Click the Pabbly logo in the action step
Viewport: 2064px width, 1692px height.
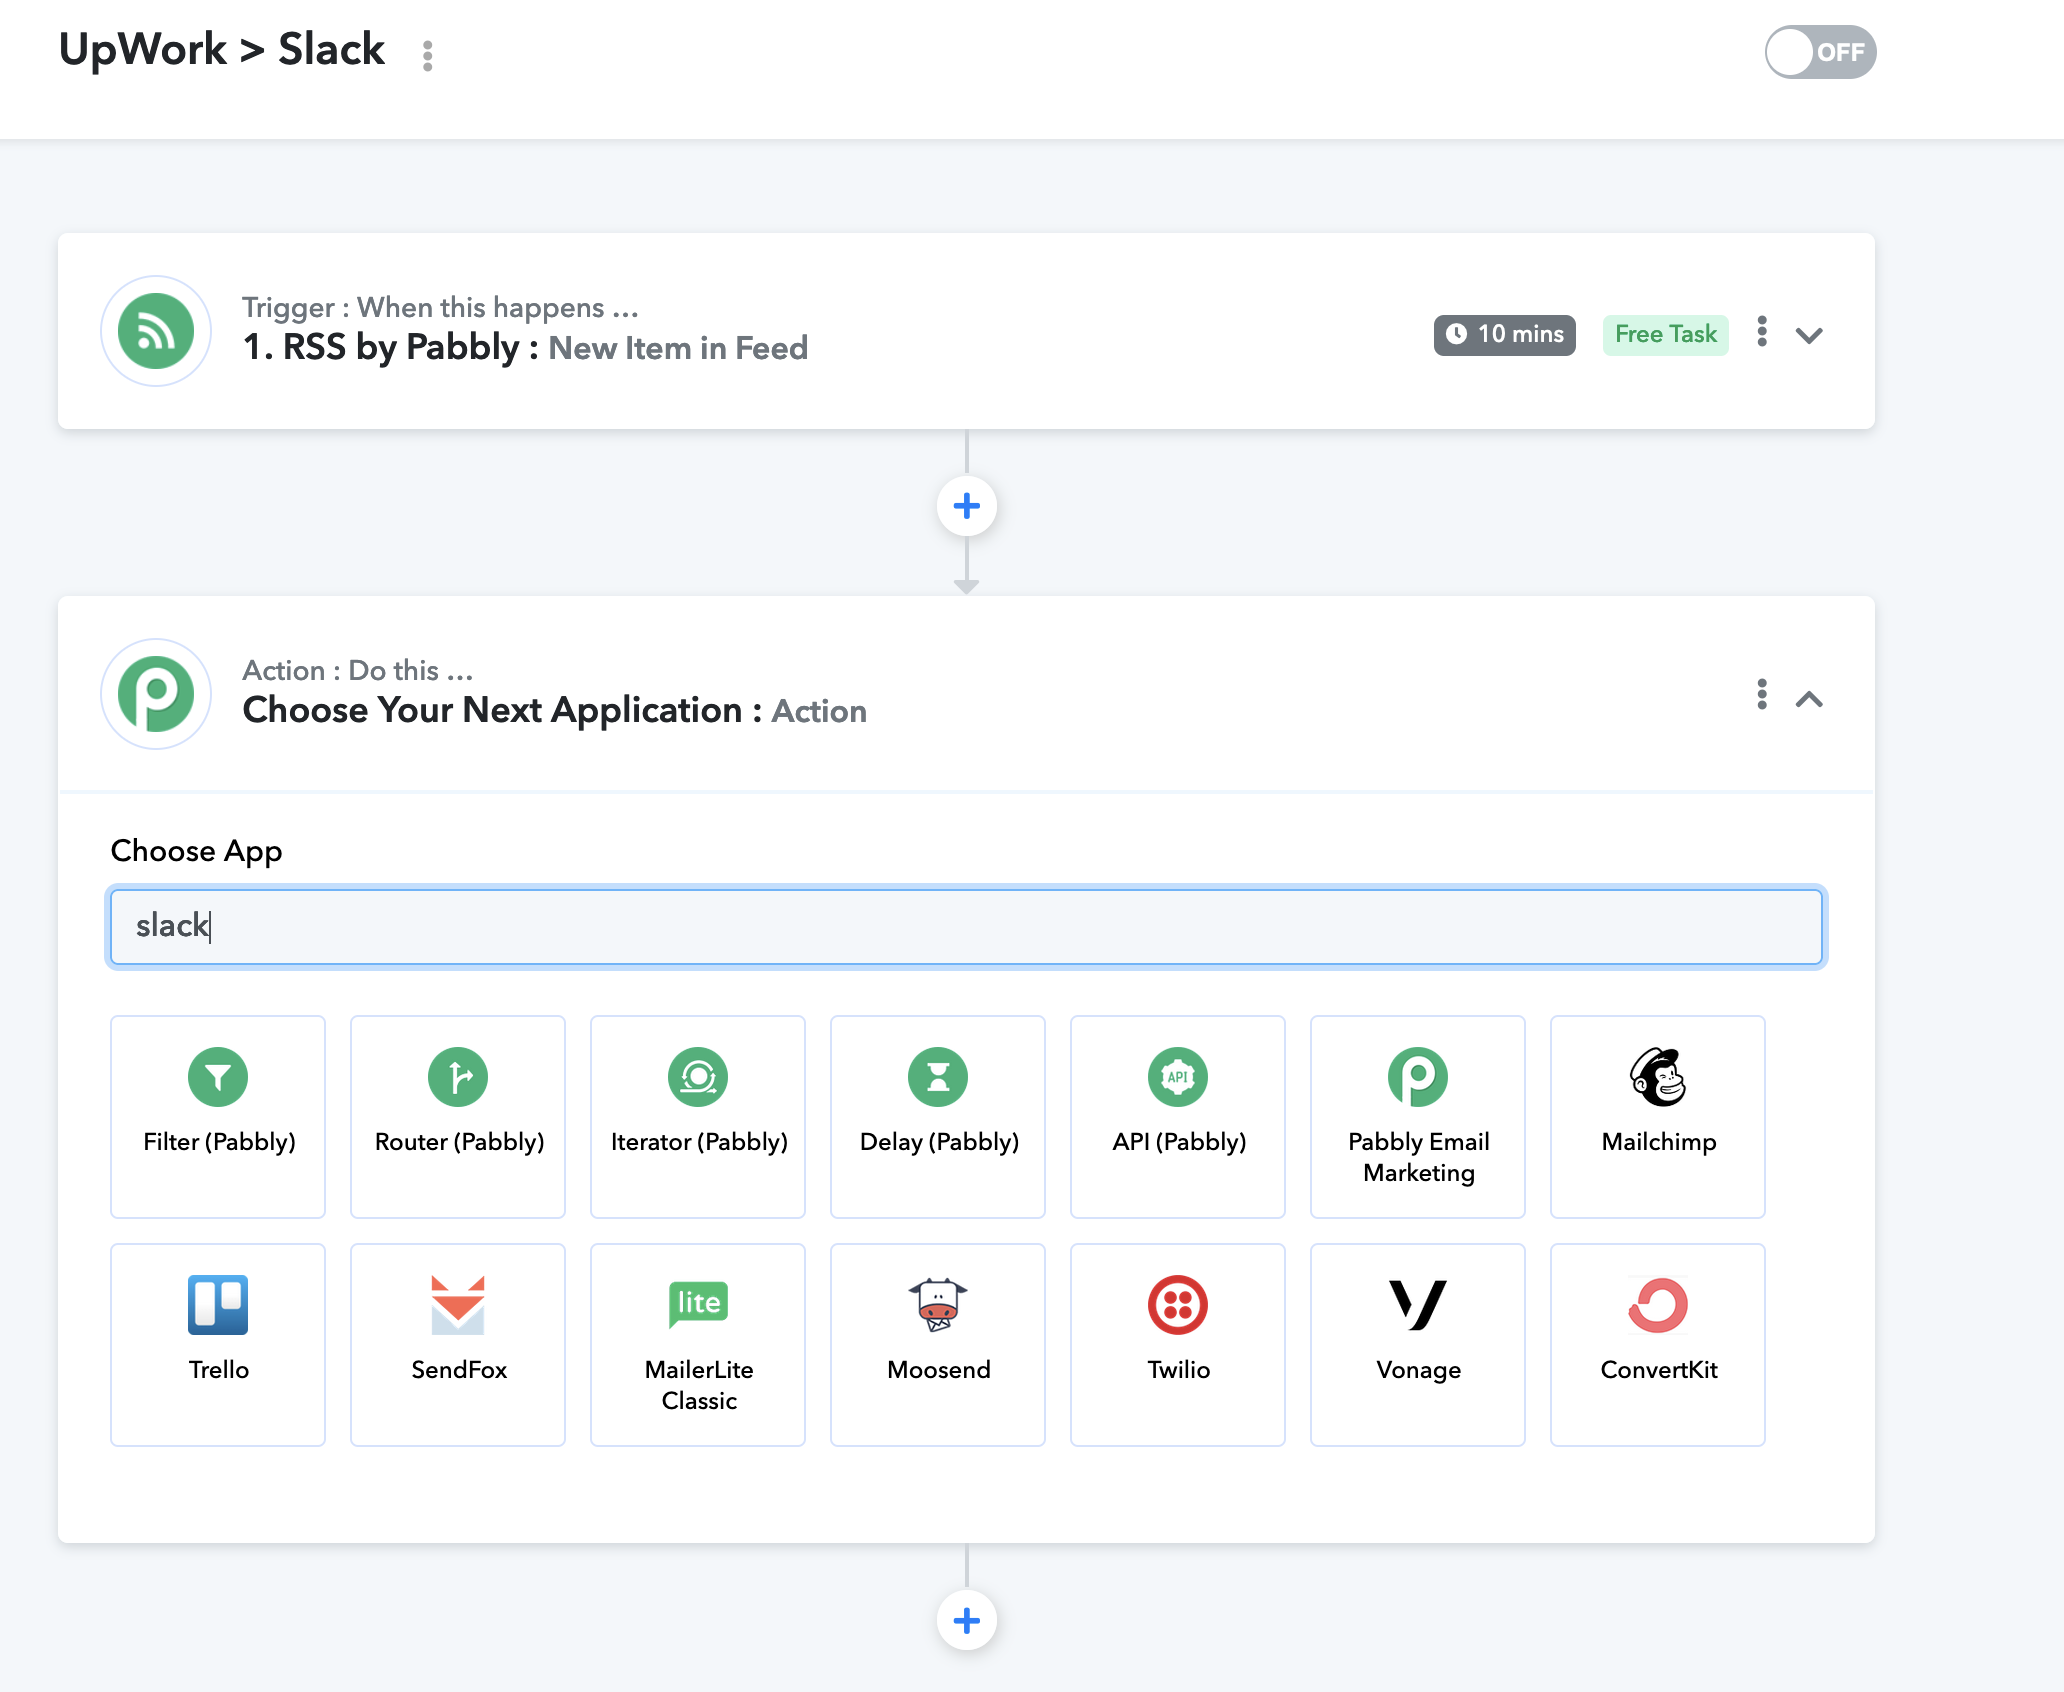click(x=156, y=694)
